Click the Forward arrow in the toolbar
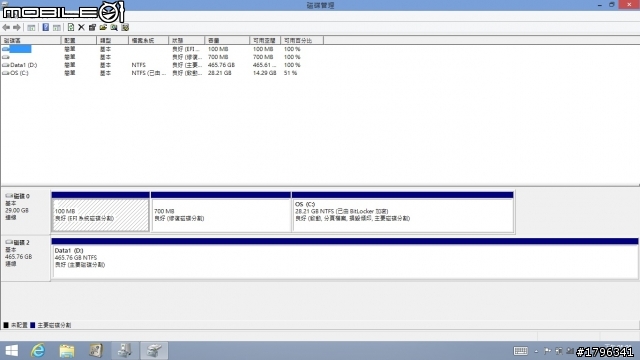The image size is (640, 360). point(17,27)
